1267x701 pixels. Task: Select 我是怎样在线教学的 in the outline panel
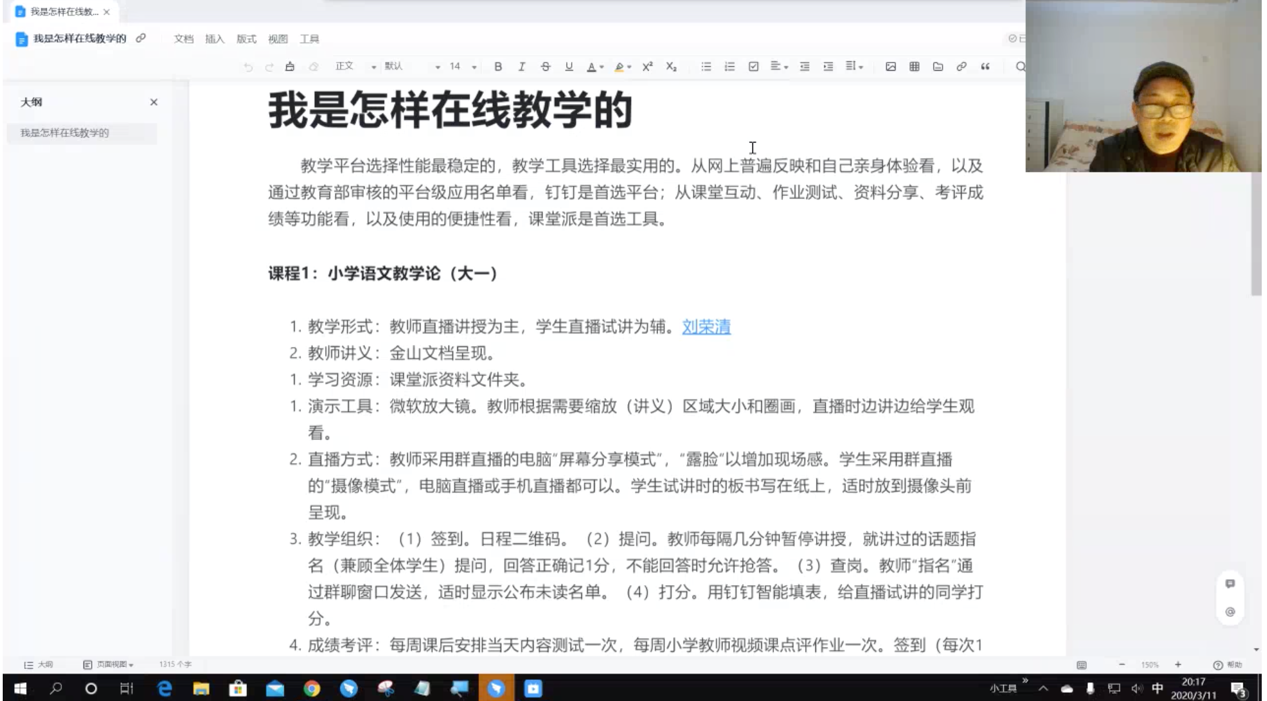[x=65, y=133]
